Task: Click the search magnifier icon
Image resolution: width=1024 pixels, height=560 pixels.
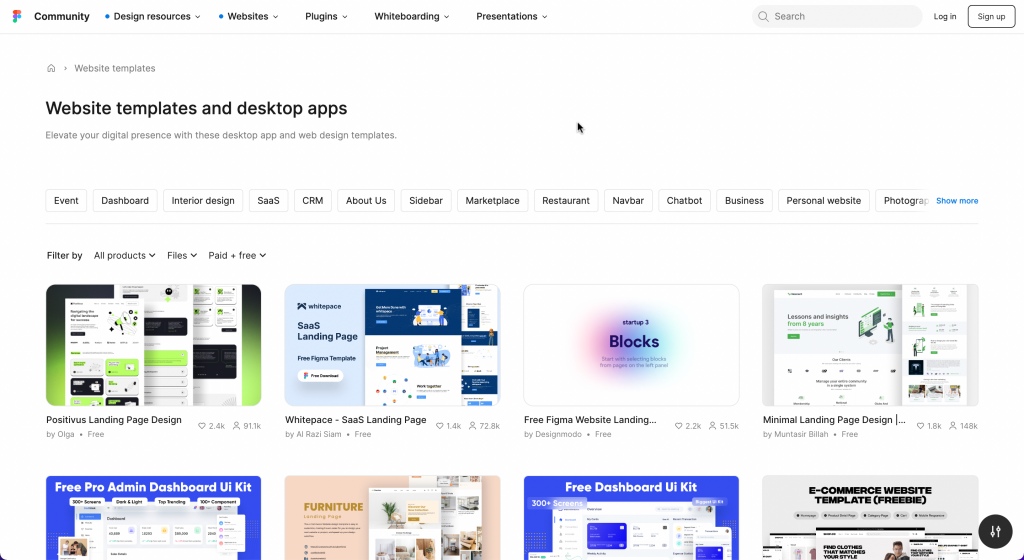Action: [x=763, y=16]
